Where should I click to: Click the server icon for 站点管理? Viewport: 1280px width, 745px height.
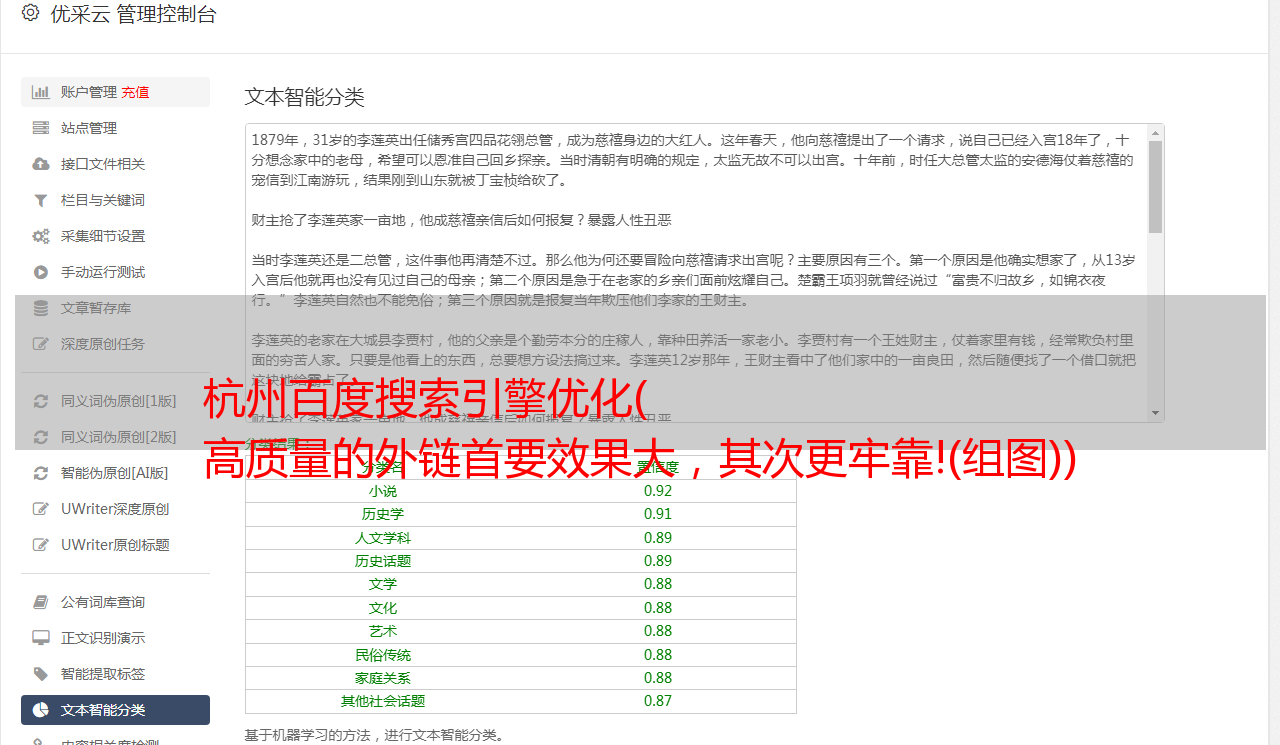(x=41, y=128)
